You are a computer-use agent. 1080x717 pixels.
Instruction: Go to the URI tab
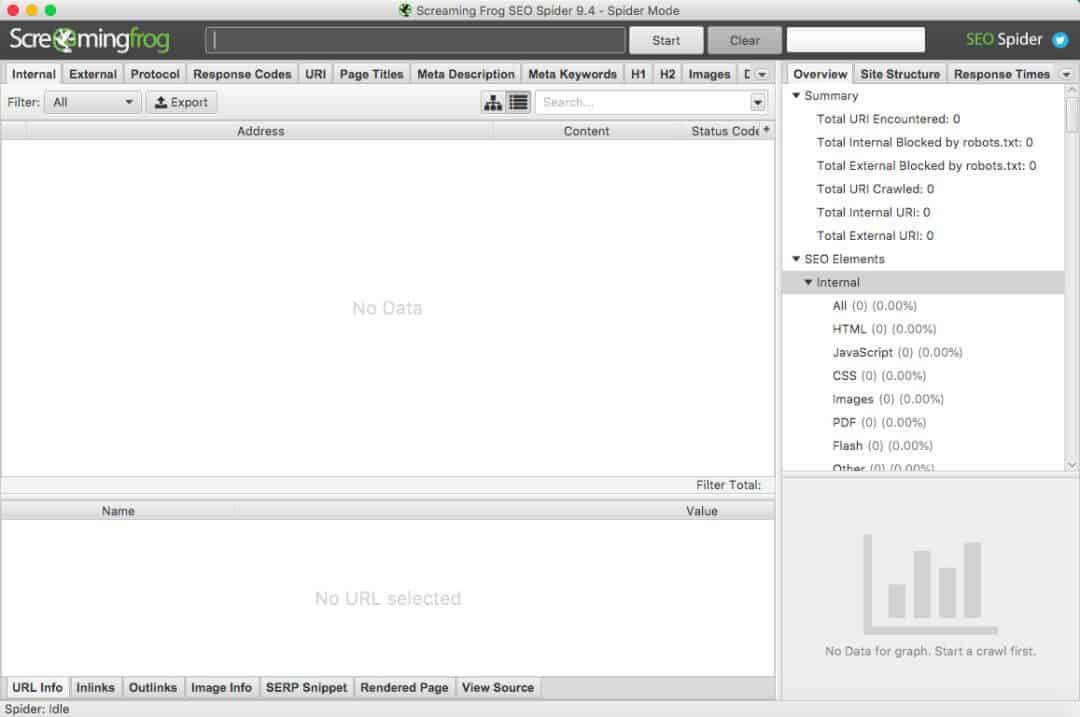tap(315, 74)
